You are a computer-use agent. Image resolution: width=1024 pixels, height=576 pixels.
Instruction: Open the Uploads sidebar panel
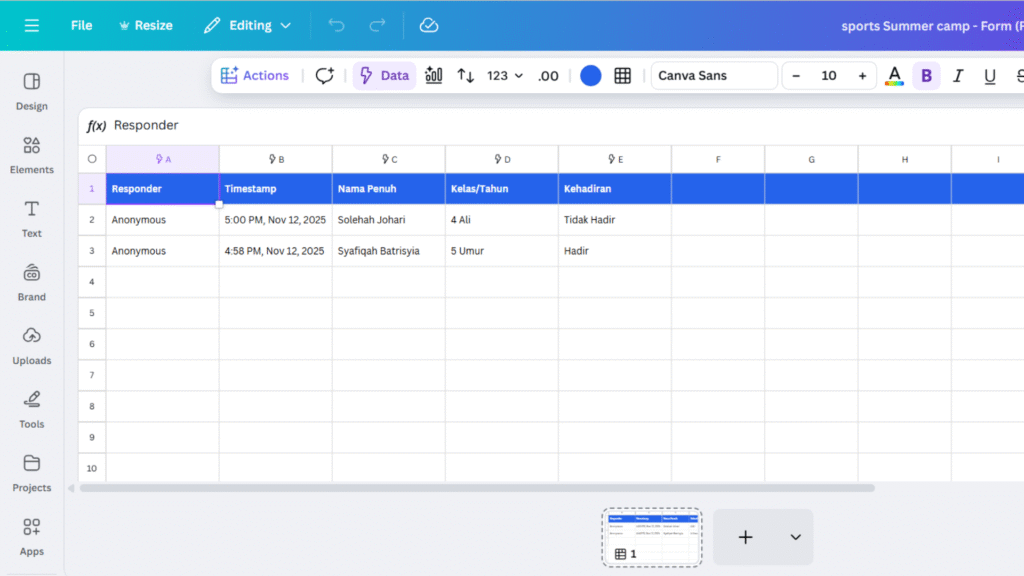click(x=32, y=345)
